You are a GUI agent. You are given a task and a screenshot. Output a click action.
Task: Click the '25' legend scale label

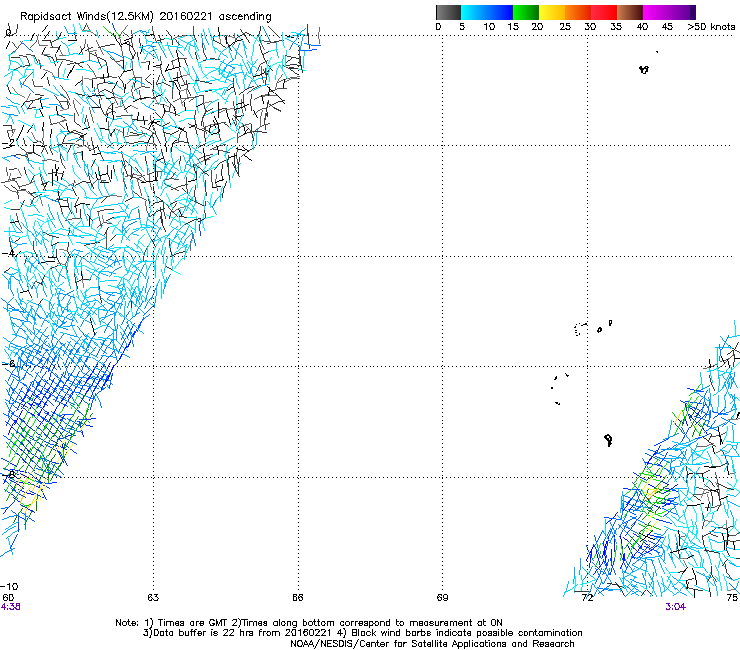[x=565, y=27]
